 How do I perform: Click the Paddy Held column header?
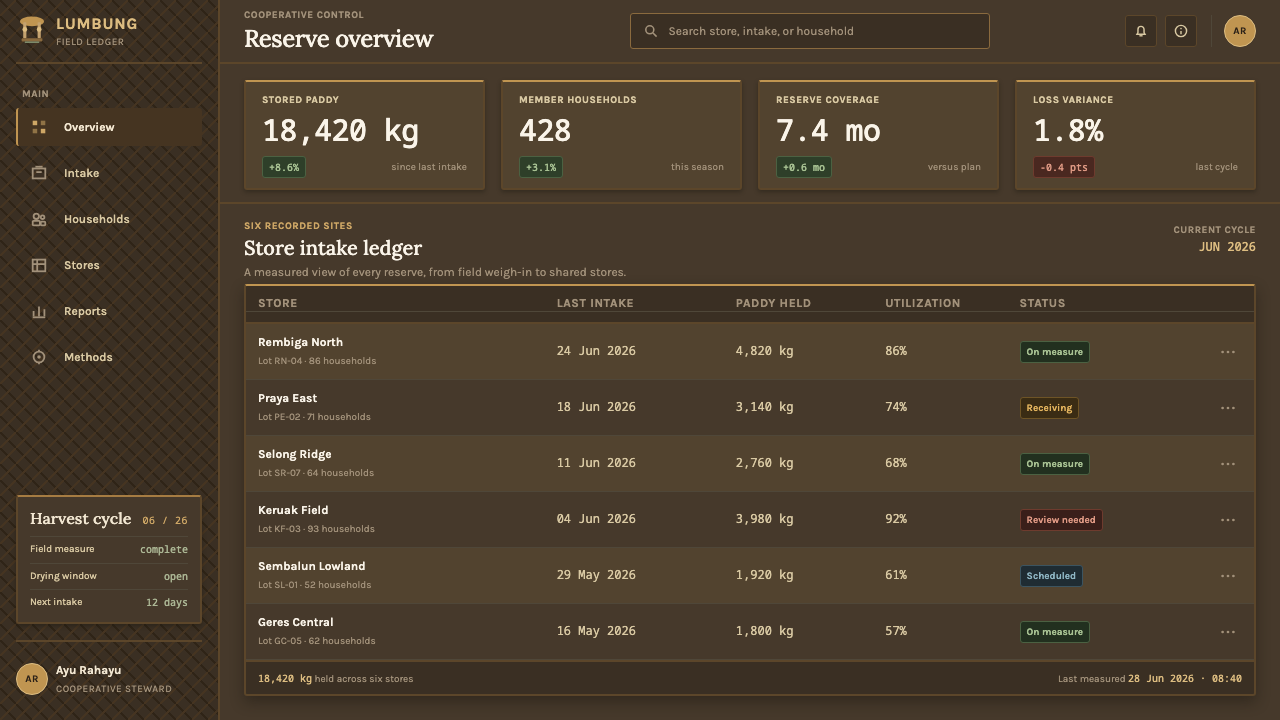(x=773, y=303)
